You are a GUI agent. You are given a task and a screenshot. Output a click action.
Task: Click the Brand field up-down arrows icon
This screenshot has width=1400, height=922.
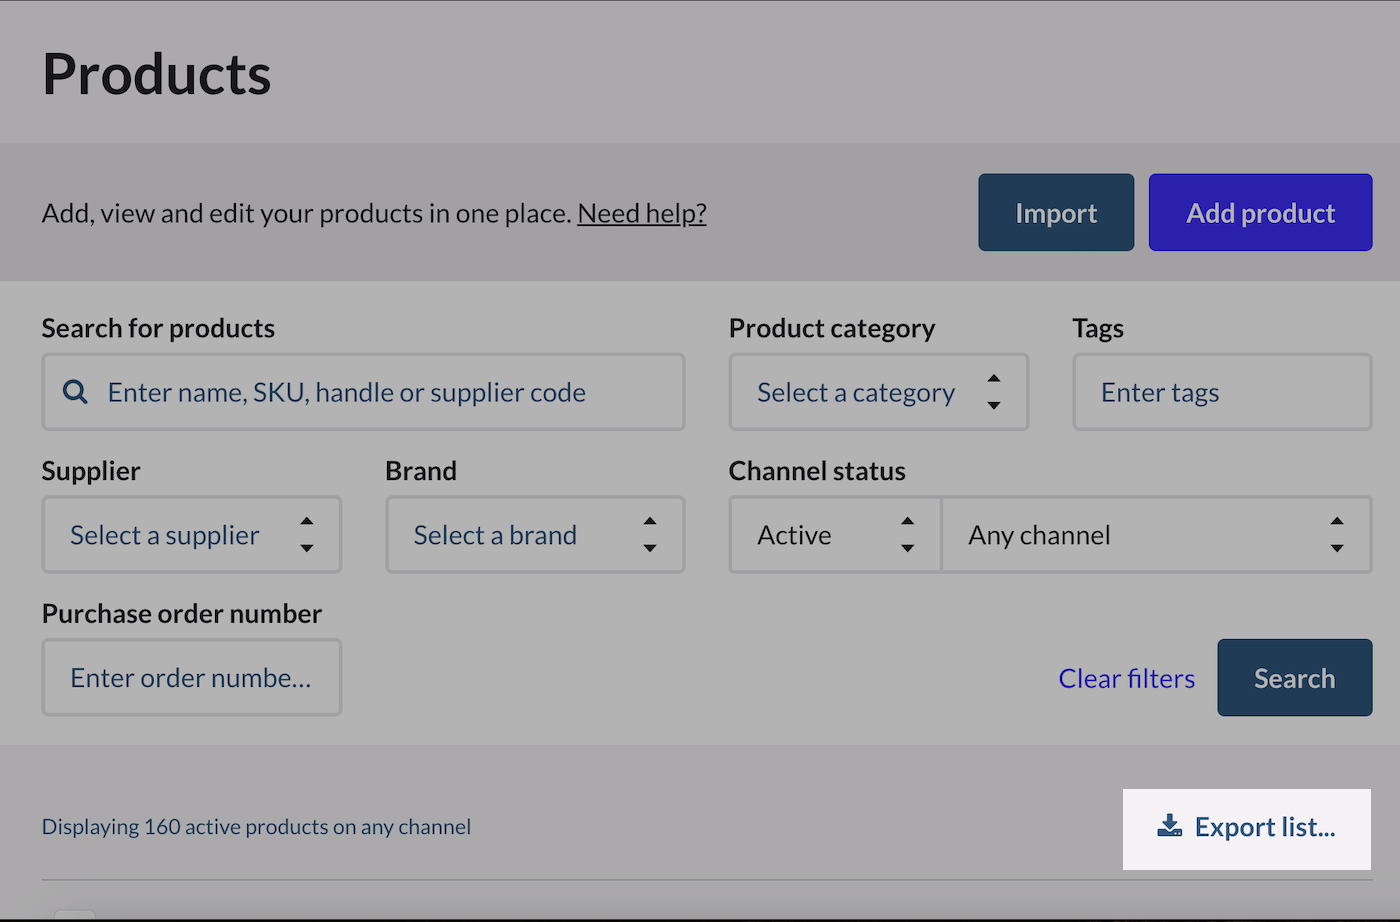click(x=650, y=535)
